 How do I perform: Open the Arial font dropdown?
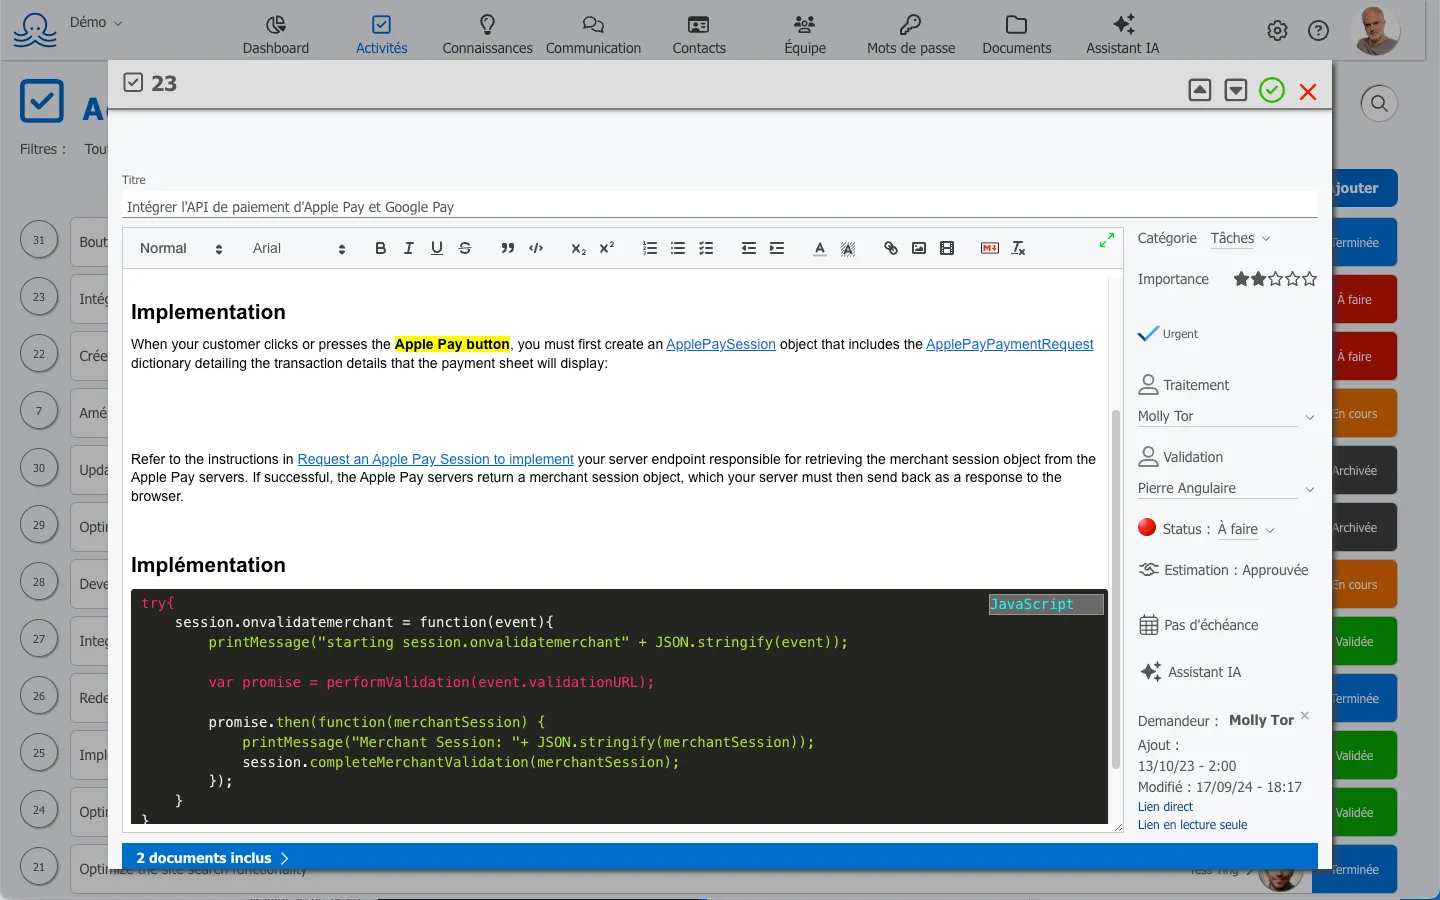coord(299,248)
